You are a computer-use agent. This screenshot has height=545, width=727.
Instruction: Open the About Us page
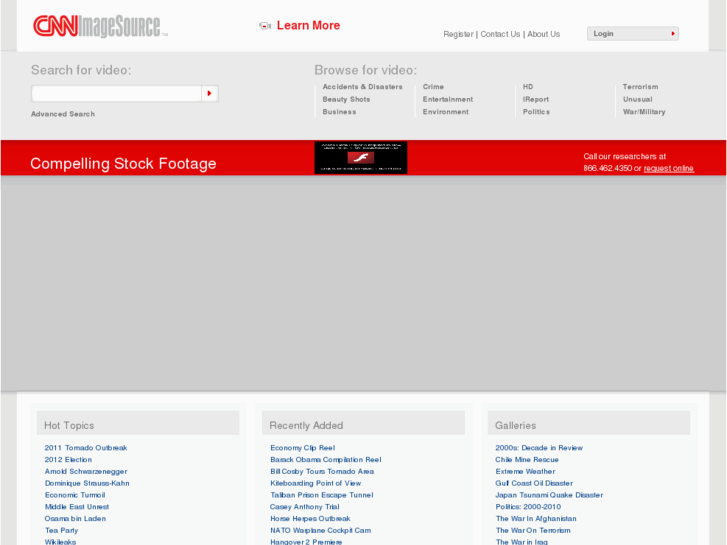click(543, 34)
